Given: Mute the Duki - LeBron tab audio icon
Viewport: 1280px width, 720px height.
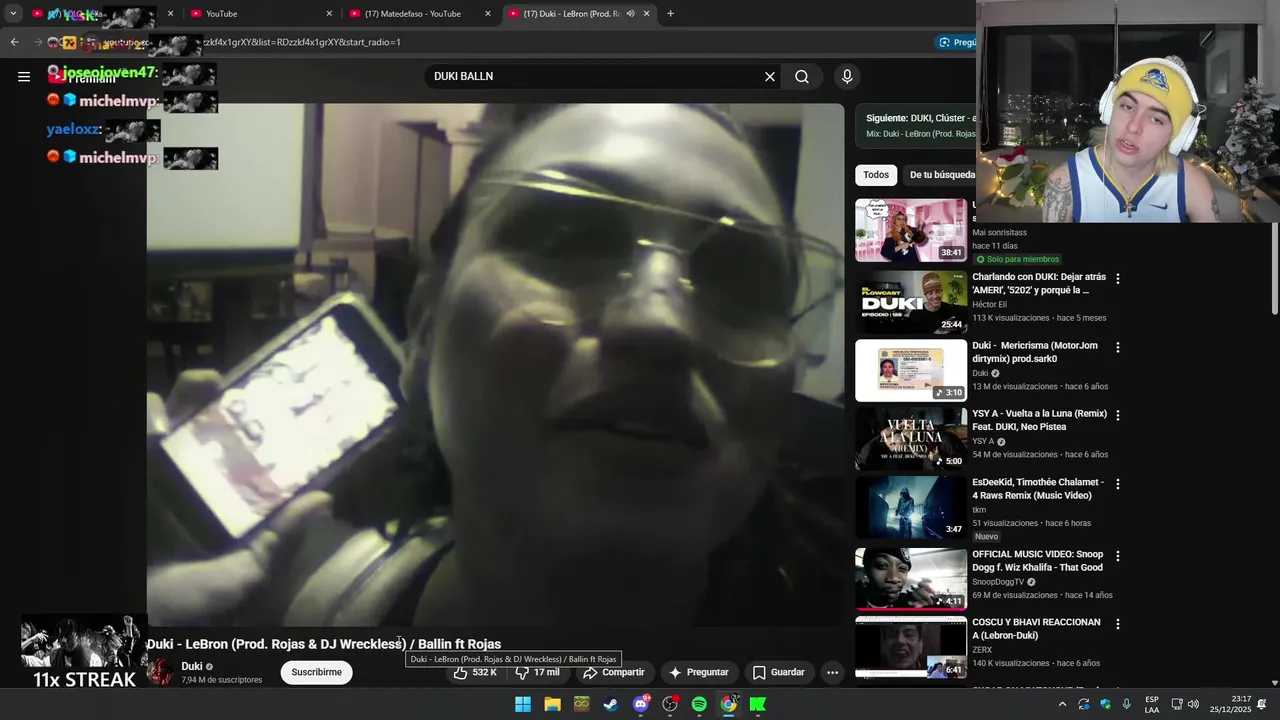Looking at the screenshot, I should (630, 14).
